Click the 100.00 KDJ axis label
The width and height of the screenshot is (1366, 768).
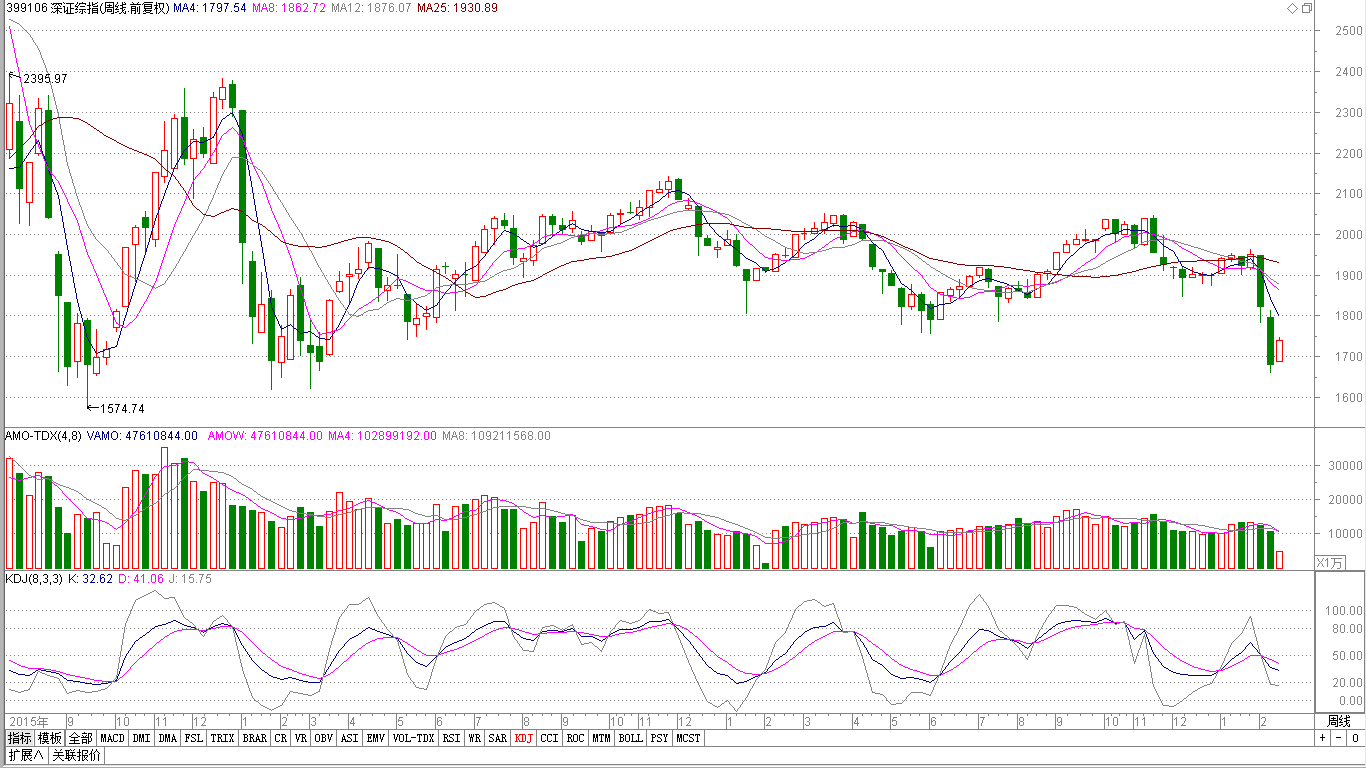pyautogui.click(x=1345, y=610)
